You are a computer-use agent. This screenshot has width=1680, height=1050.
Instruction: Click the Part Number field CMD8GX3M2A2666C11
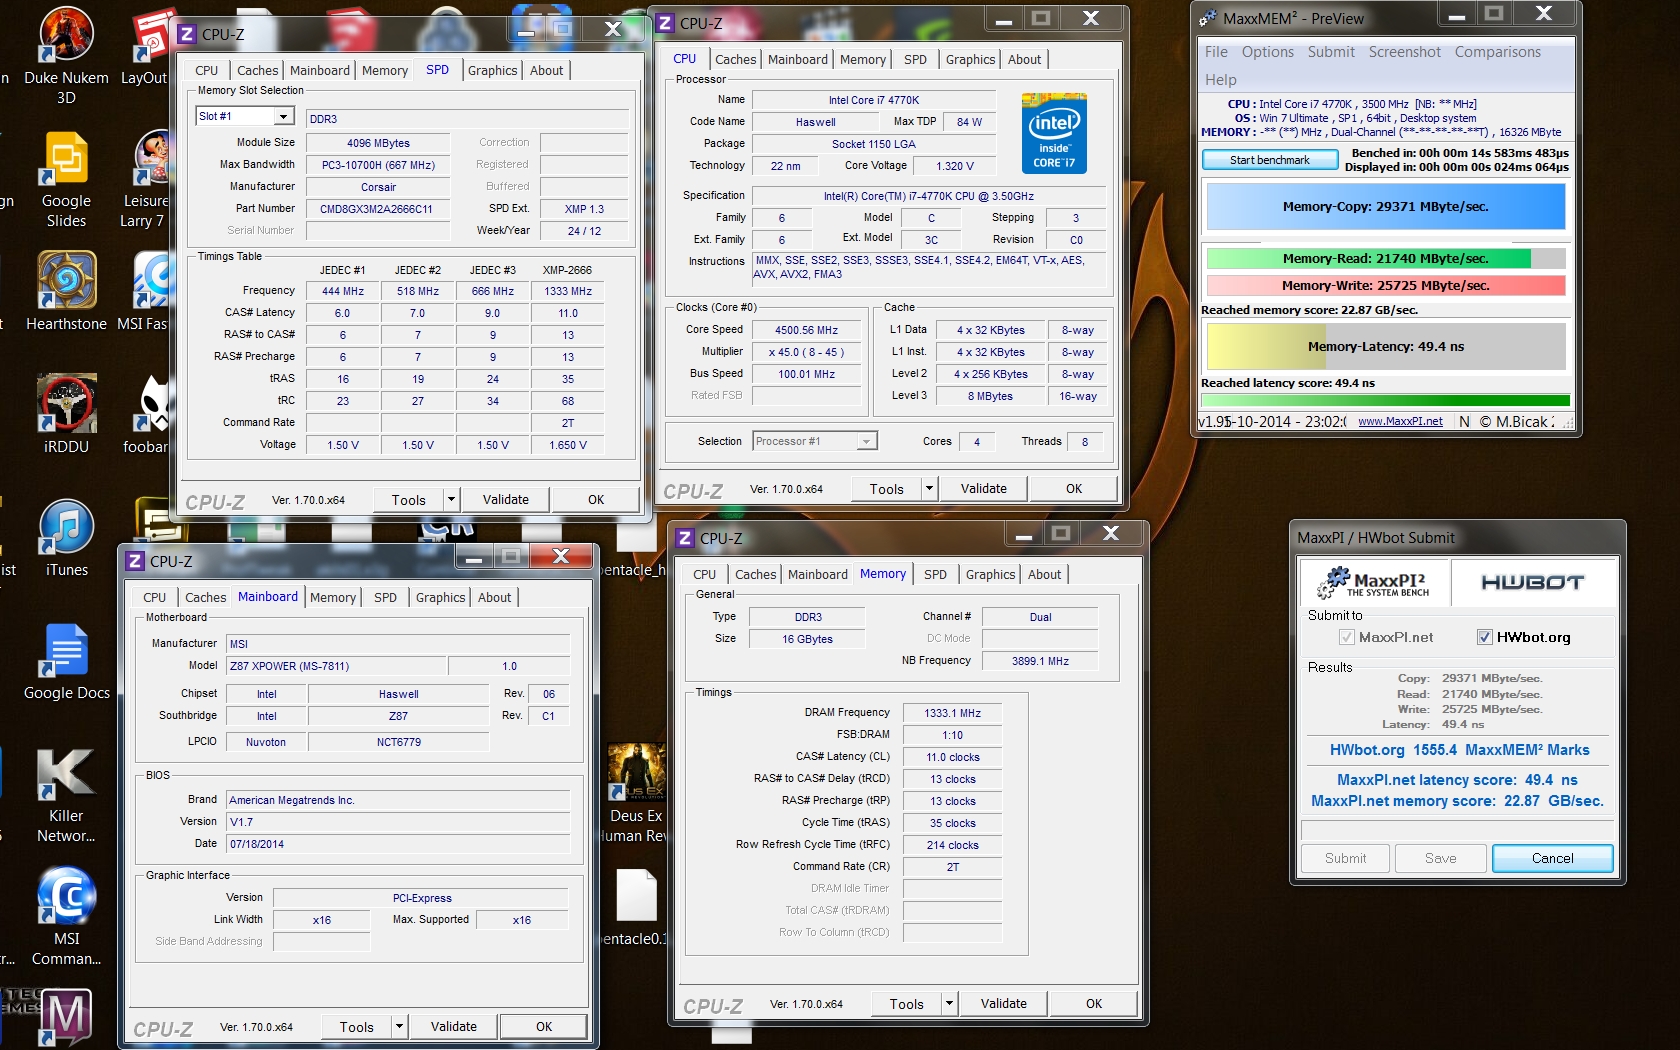click(376, 209)
